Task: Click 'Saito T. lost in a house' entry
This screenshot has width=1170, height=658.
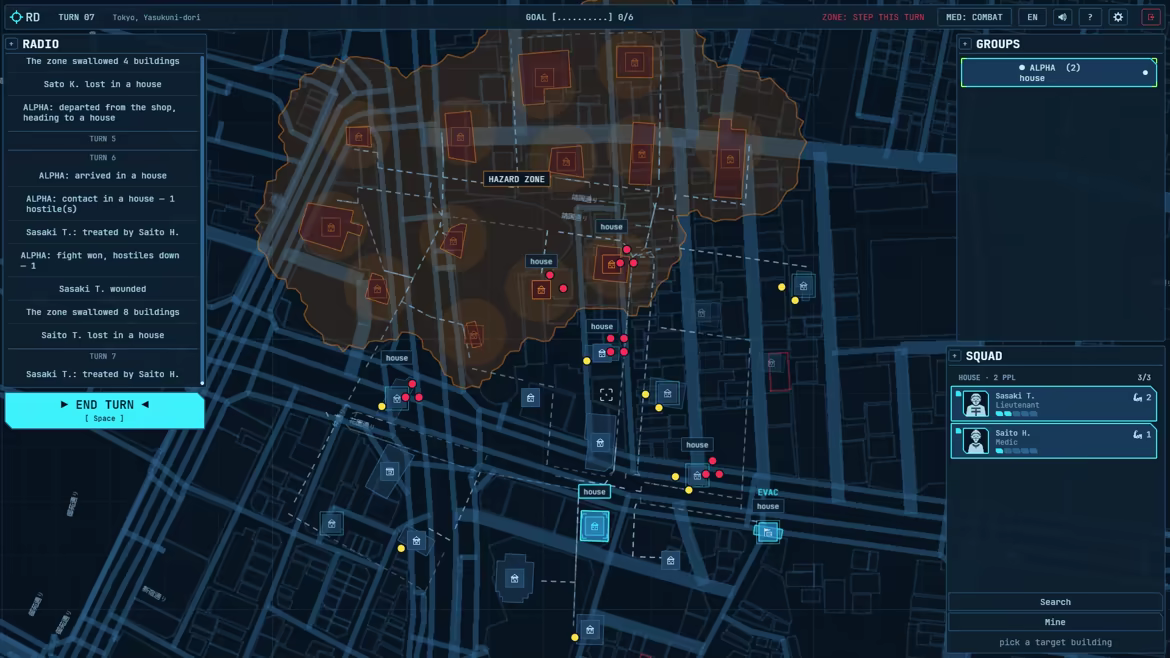Action: coord(102,336)
